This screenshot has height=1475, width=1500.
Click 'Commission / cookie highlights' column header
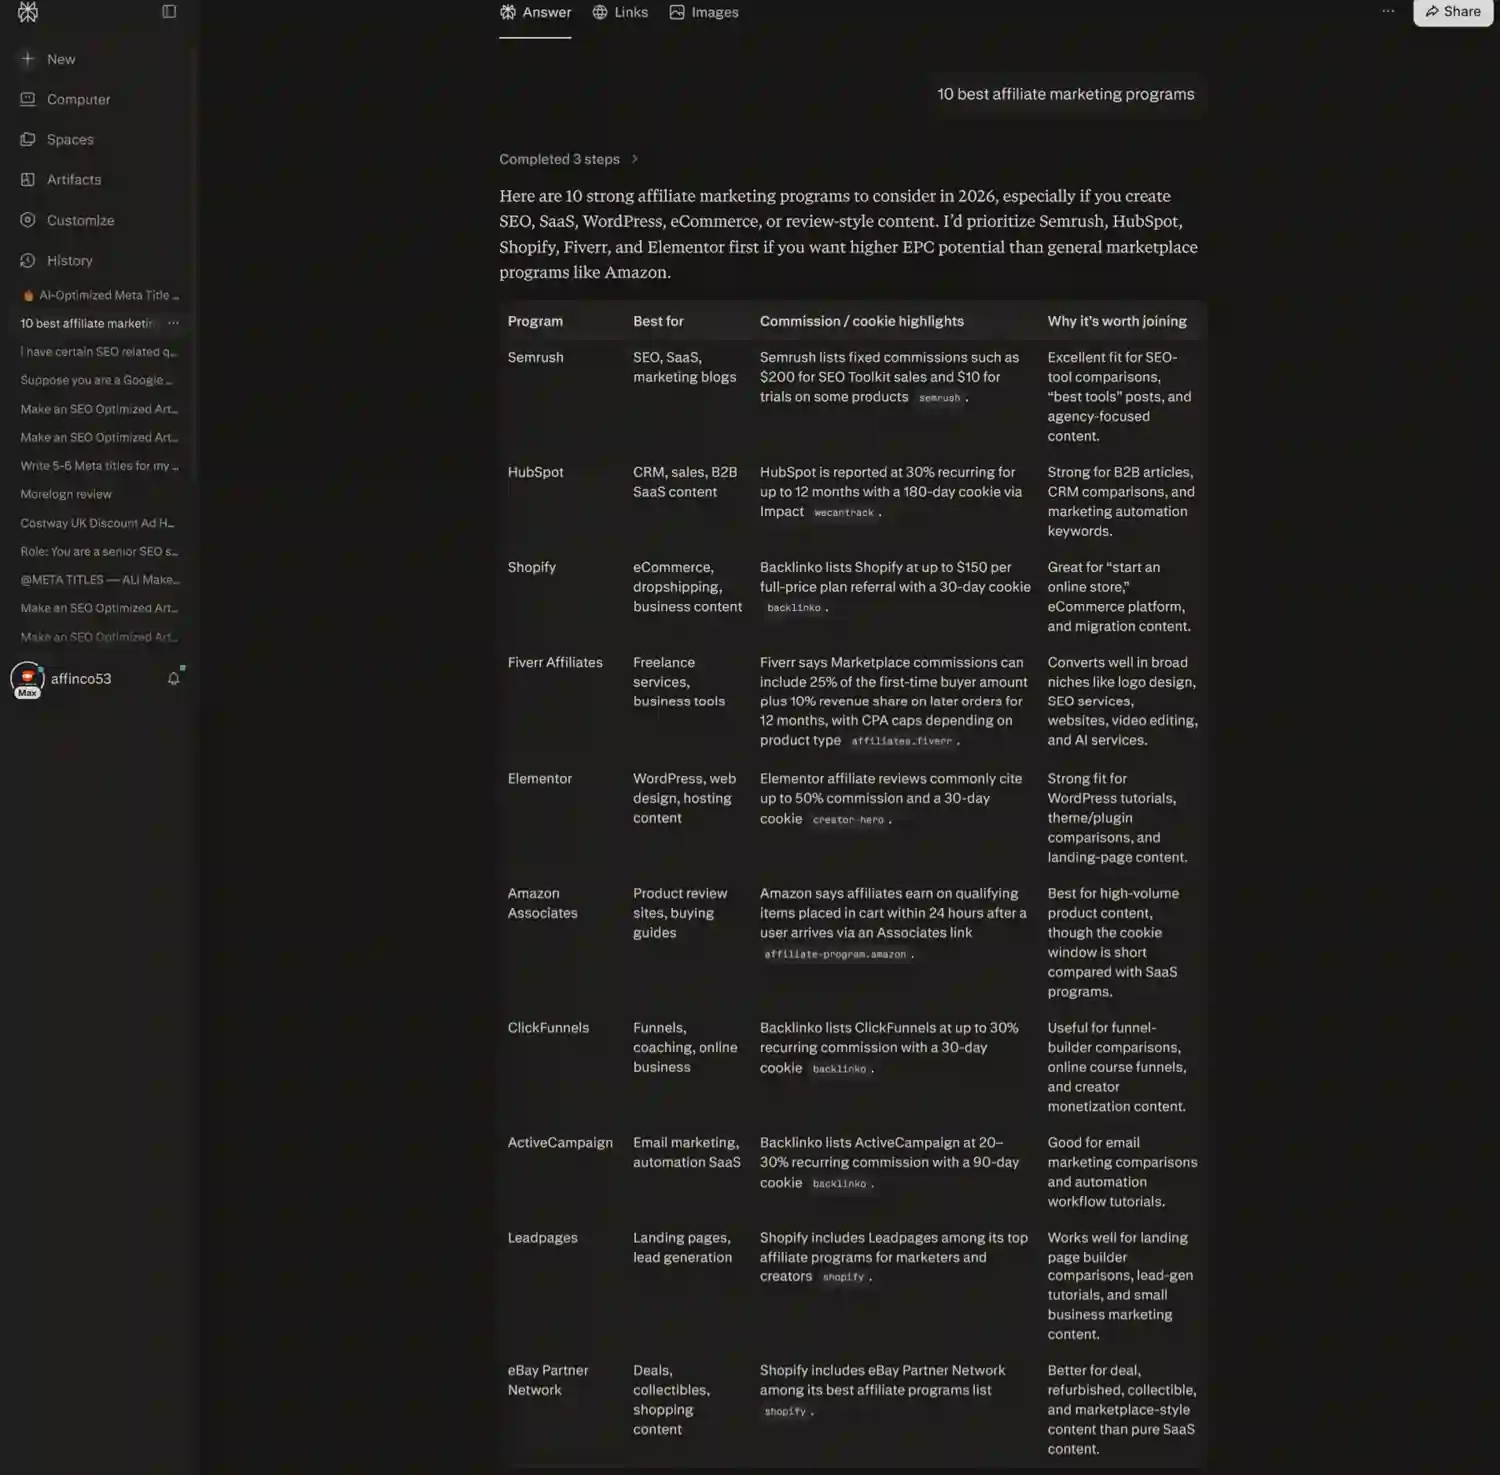pyautogui.click(x=862, y=321)
